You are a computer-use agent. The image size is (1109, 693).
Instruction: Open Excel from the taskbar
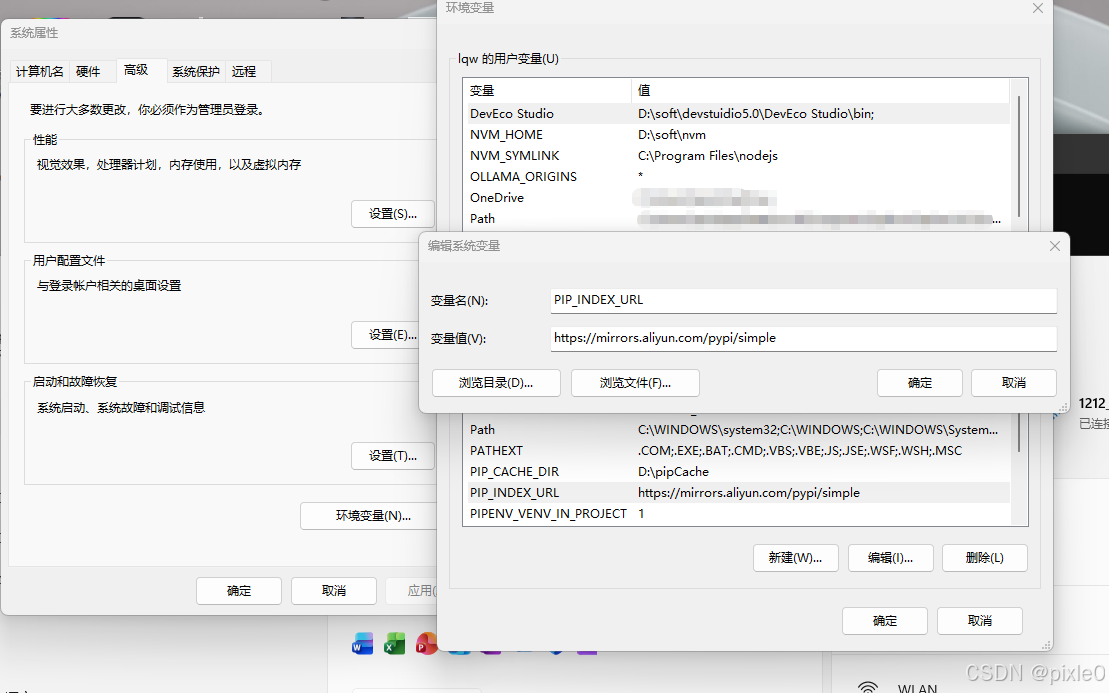(395, 644)
